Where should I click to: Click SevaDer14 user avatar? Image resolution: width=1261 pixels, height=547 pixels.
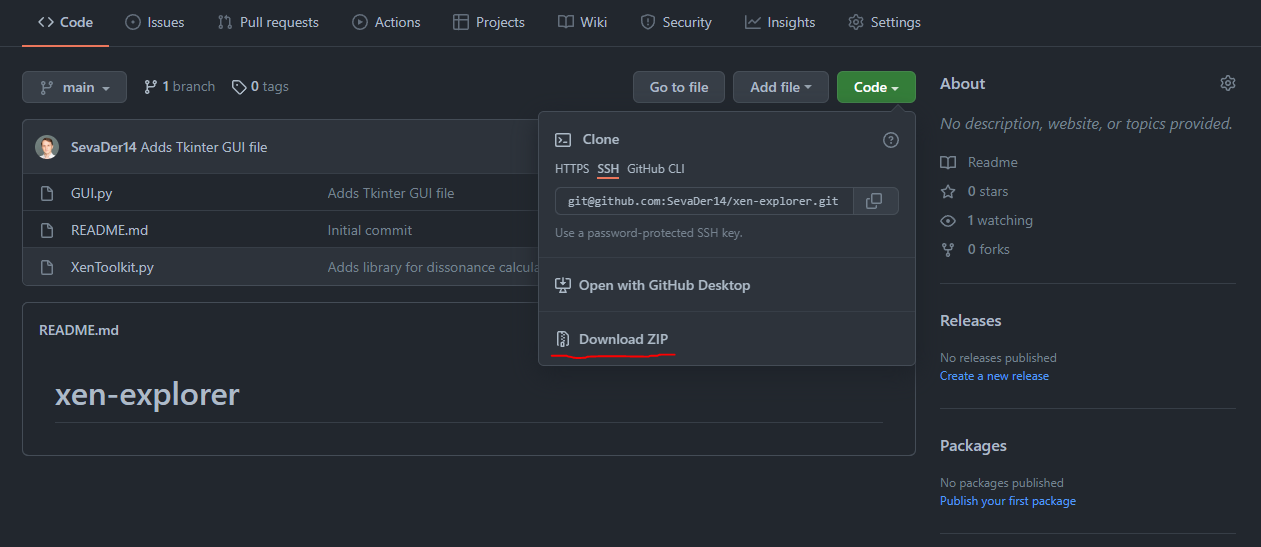47,147
